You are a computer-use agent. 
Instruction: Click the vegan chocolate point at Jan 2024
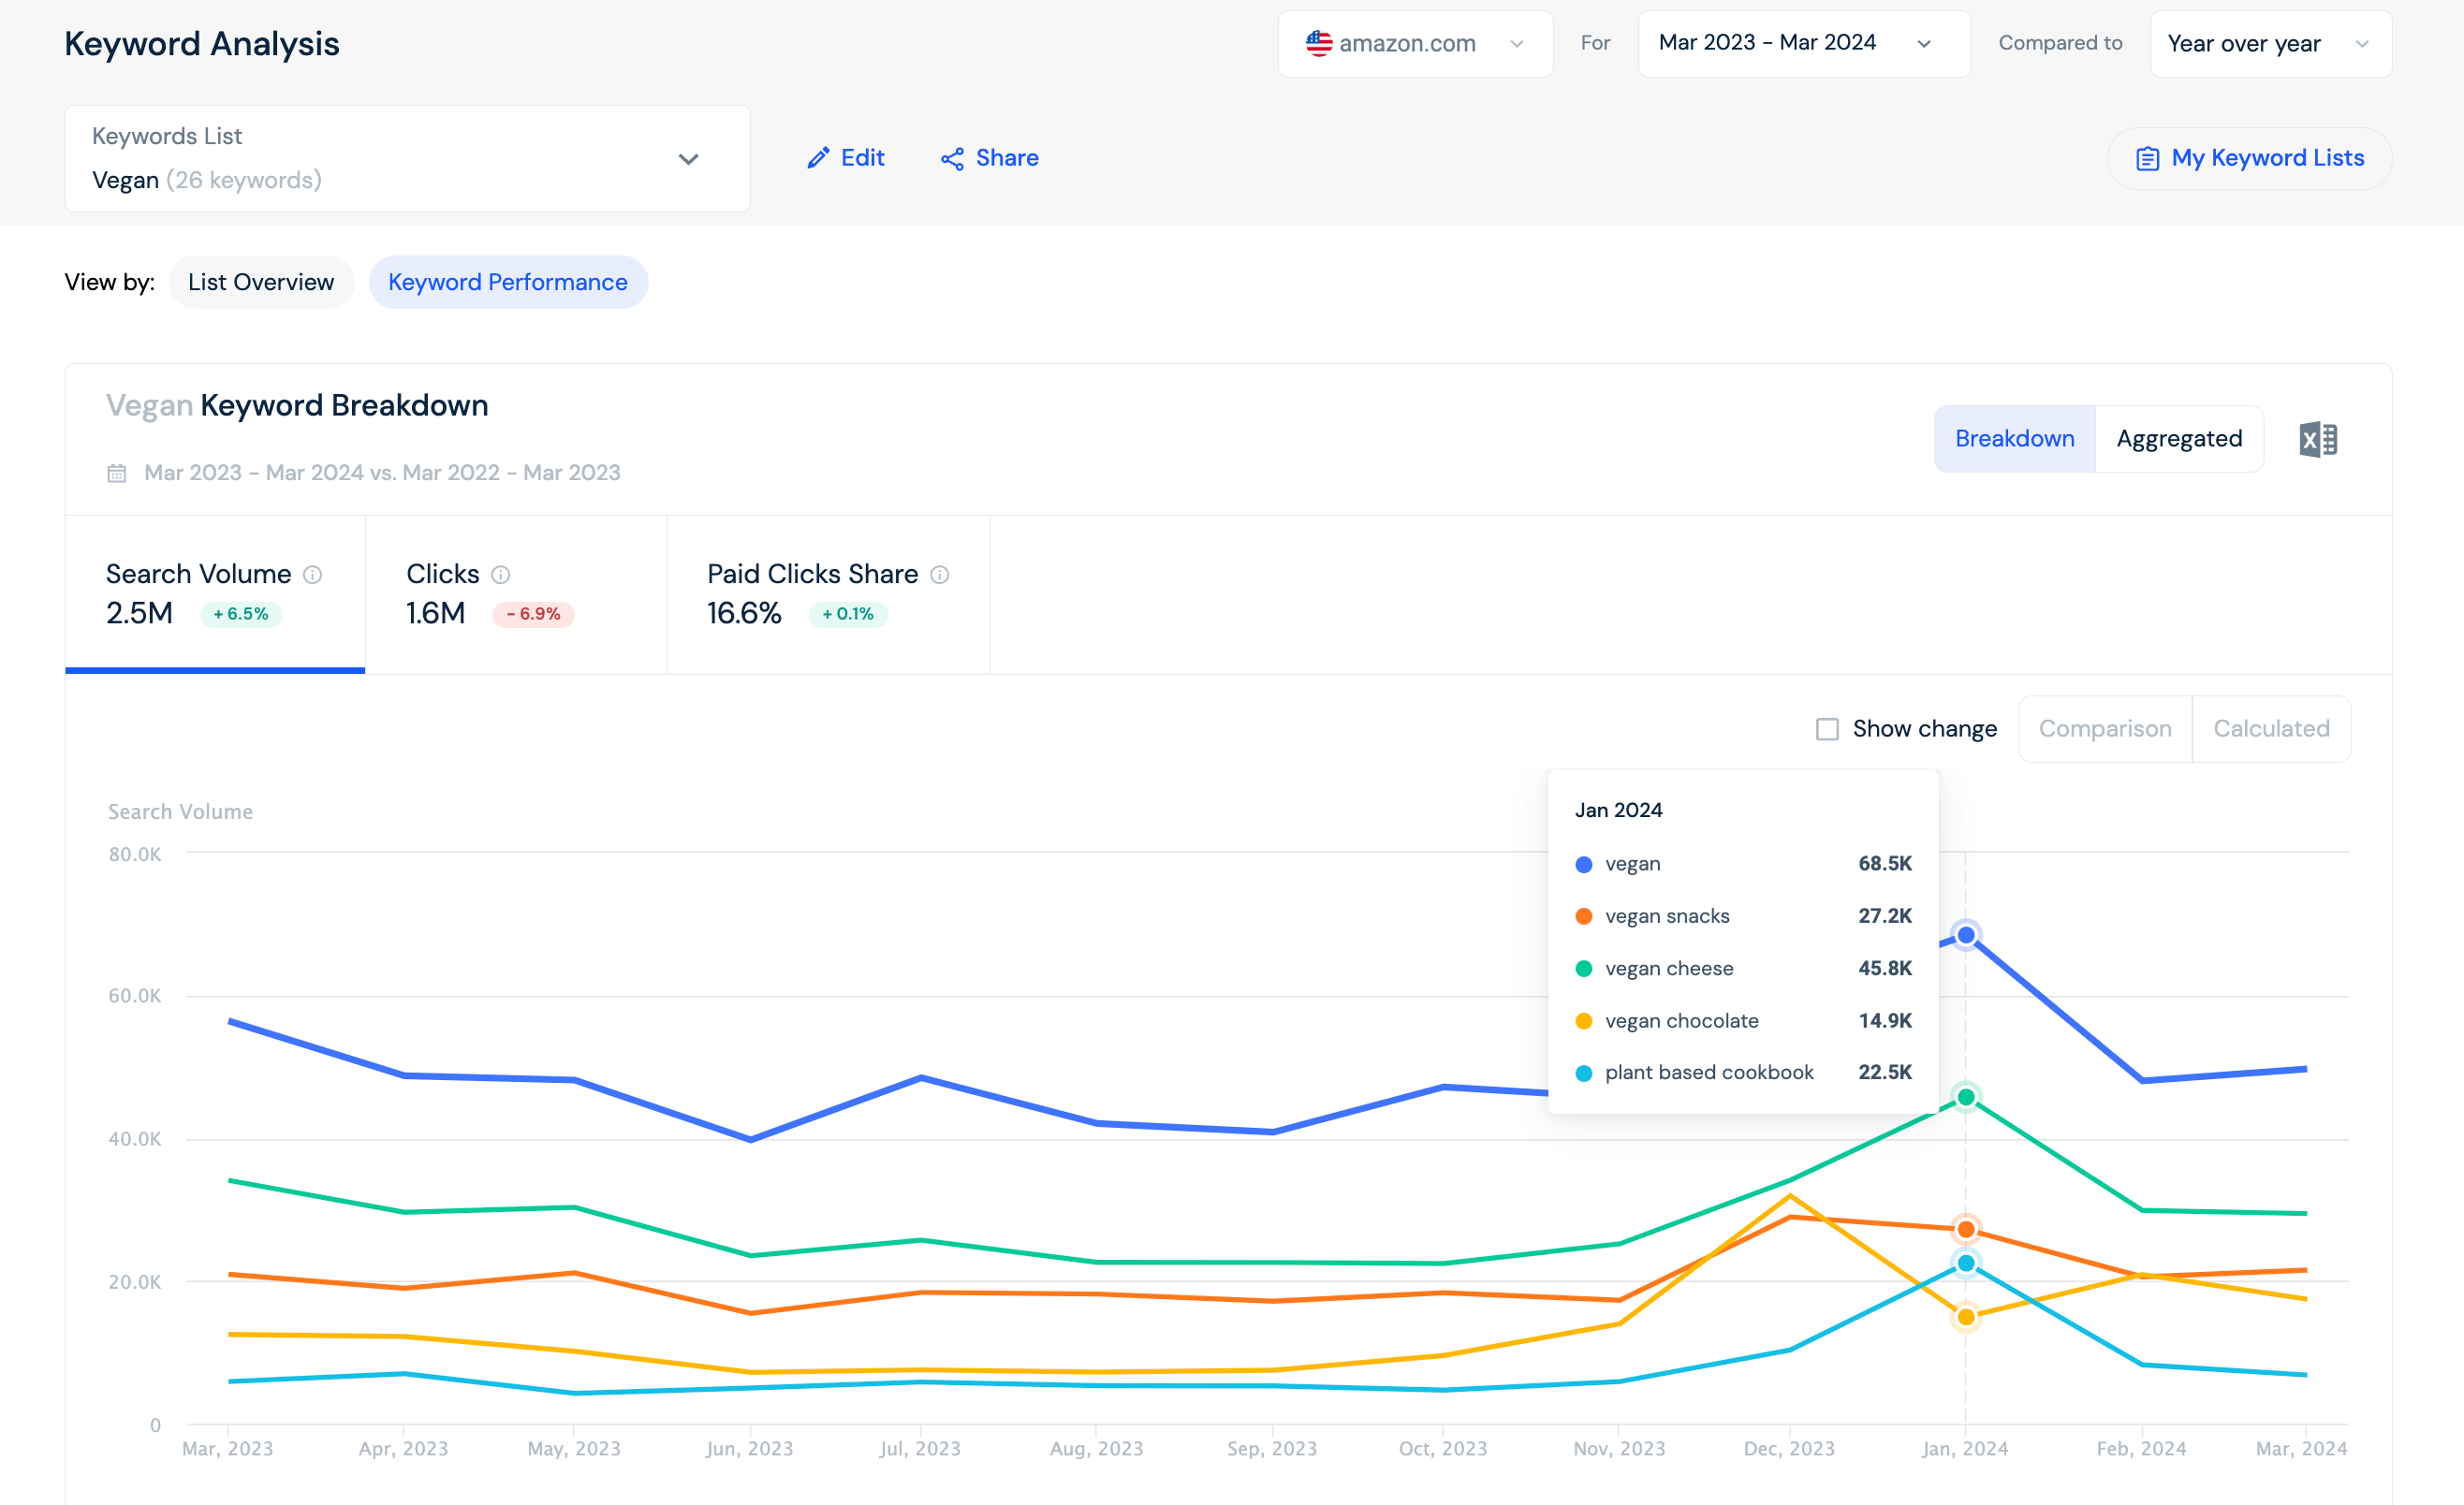[x=1966, y=1317]
